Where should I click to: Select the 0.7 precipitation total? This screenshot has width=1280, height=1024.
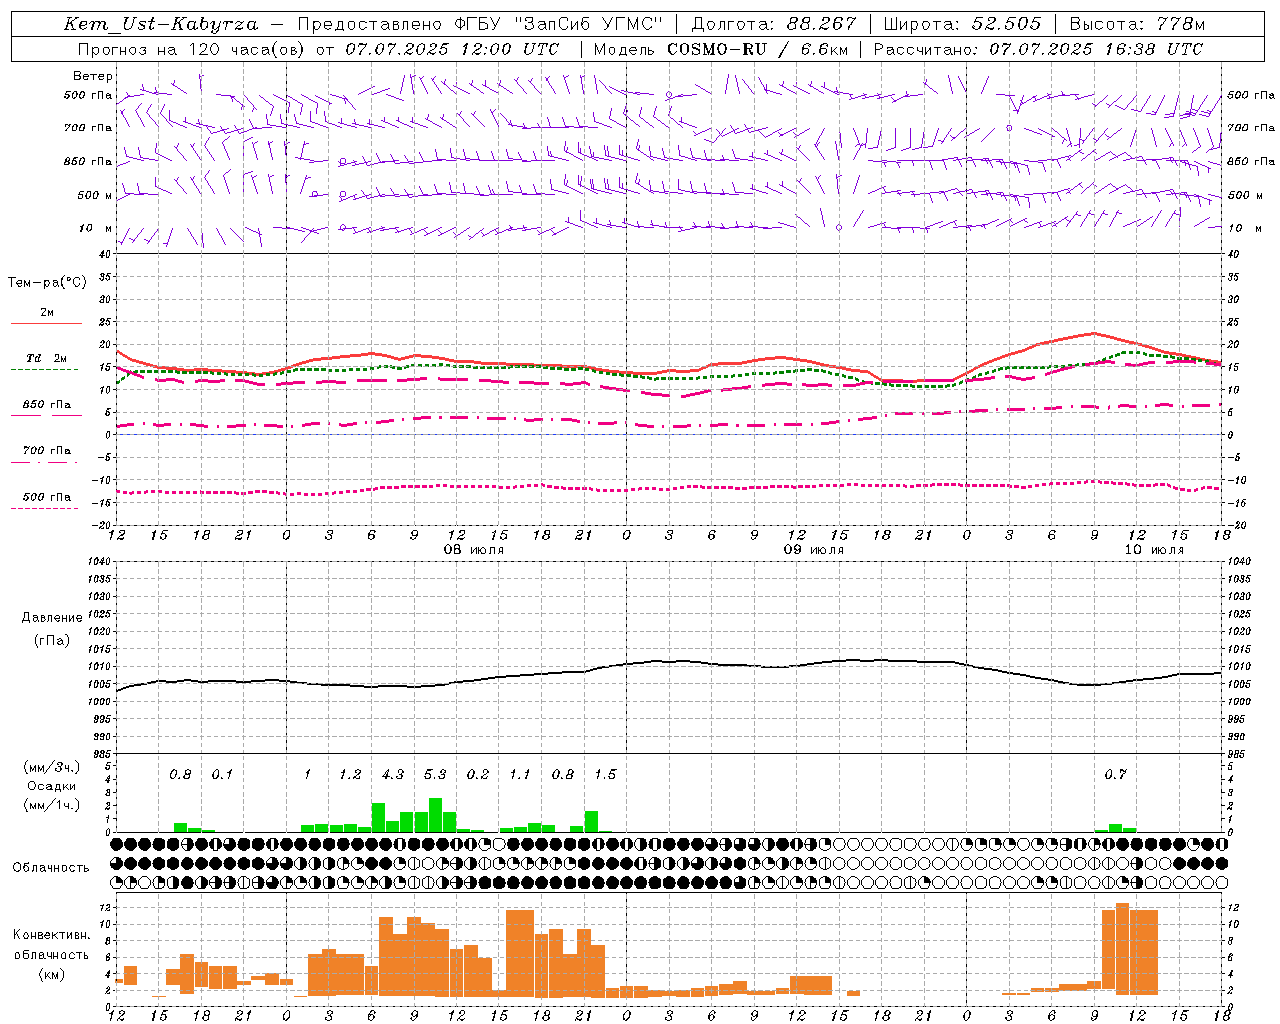[1115, 775]
